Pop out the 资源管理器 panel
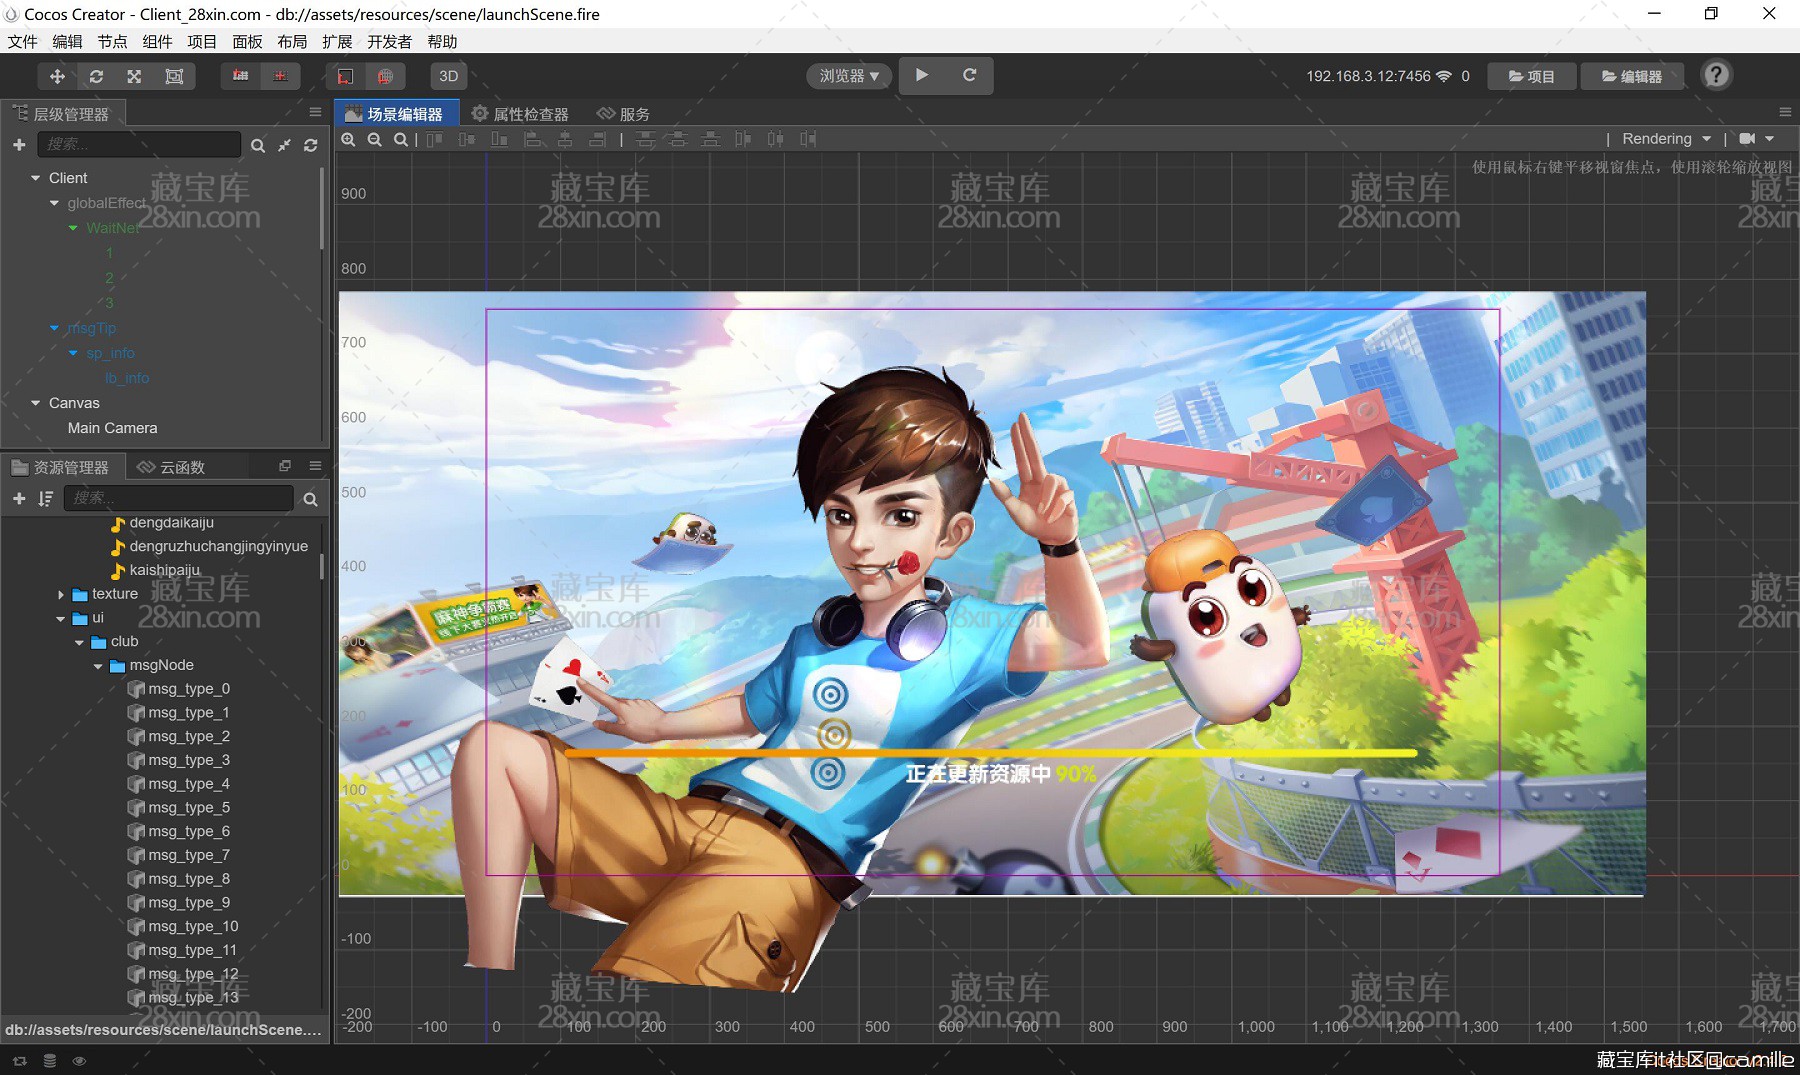The height and width of the screenshot is (1075, 1800). click(285, 466)
